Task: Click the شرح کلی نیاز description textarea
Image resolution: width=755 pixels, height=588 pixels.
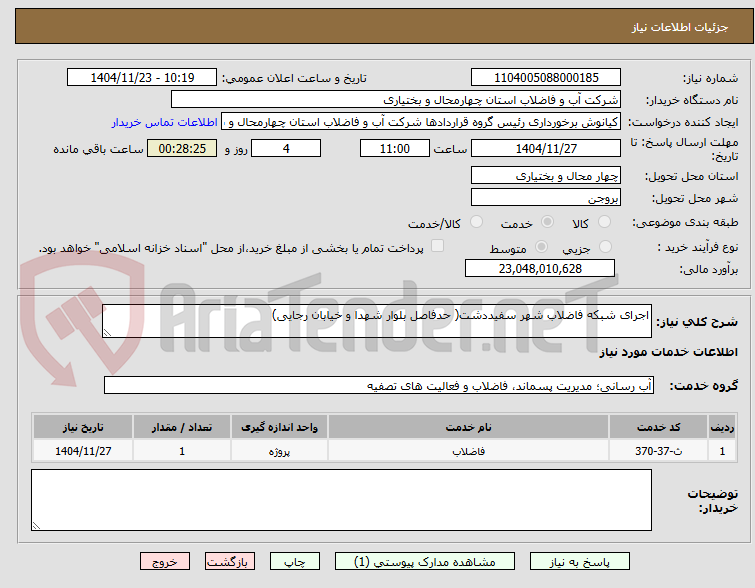Action: pyautogui.click(x=377, y=321)
